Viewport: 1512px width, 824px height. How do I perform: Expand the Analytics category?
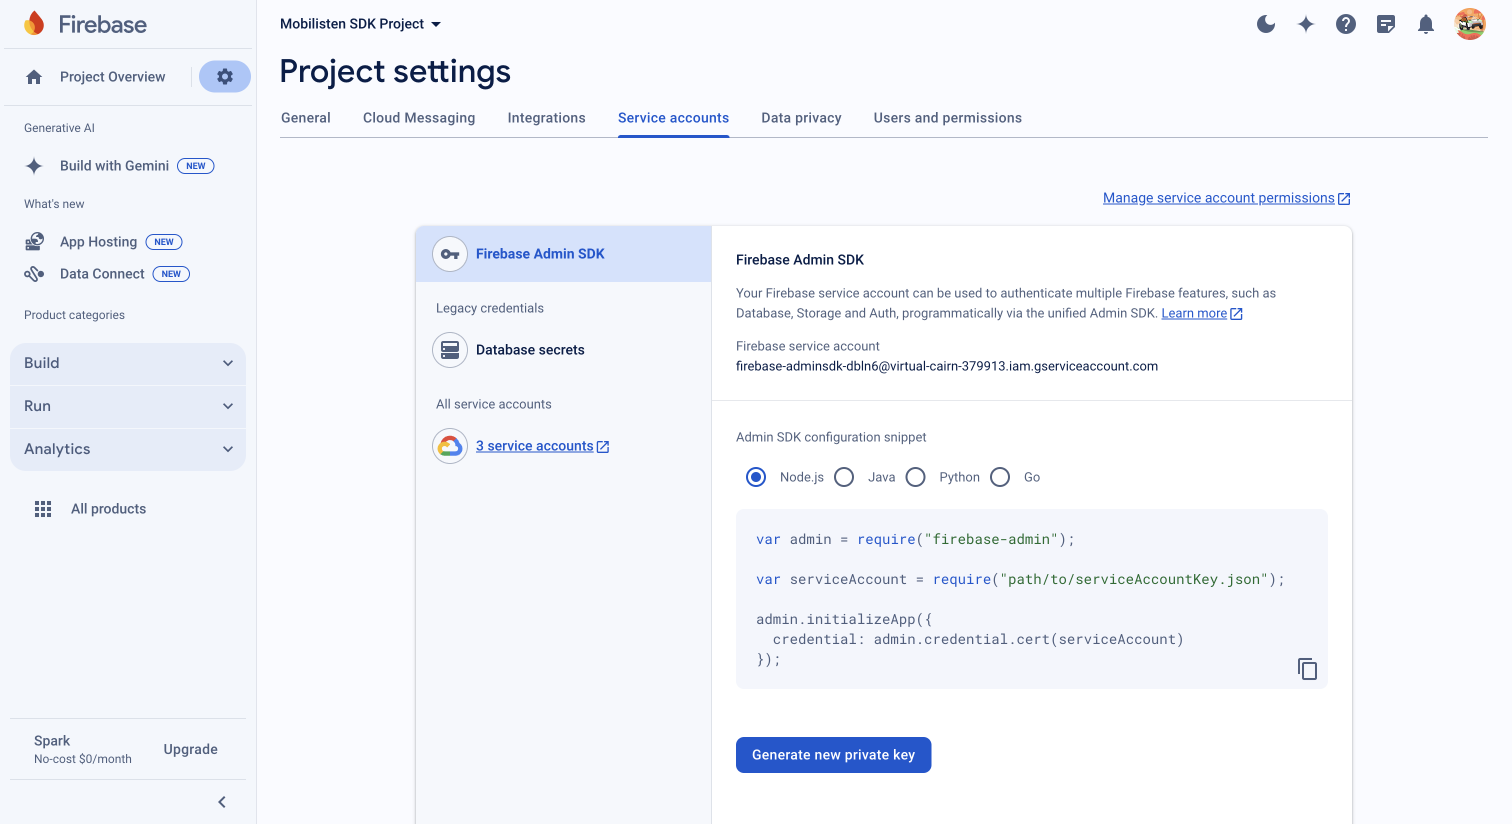(128, 449)
